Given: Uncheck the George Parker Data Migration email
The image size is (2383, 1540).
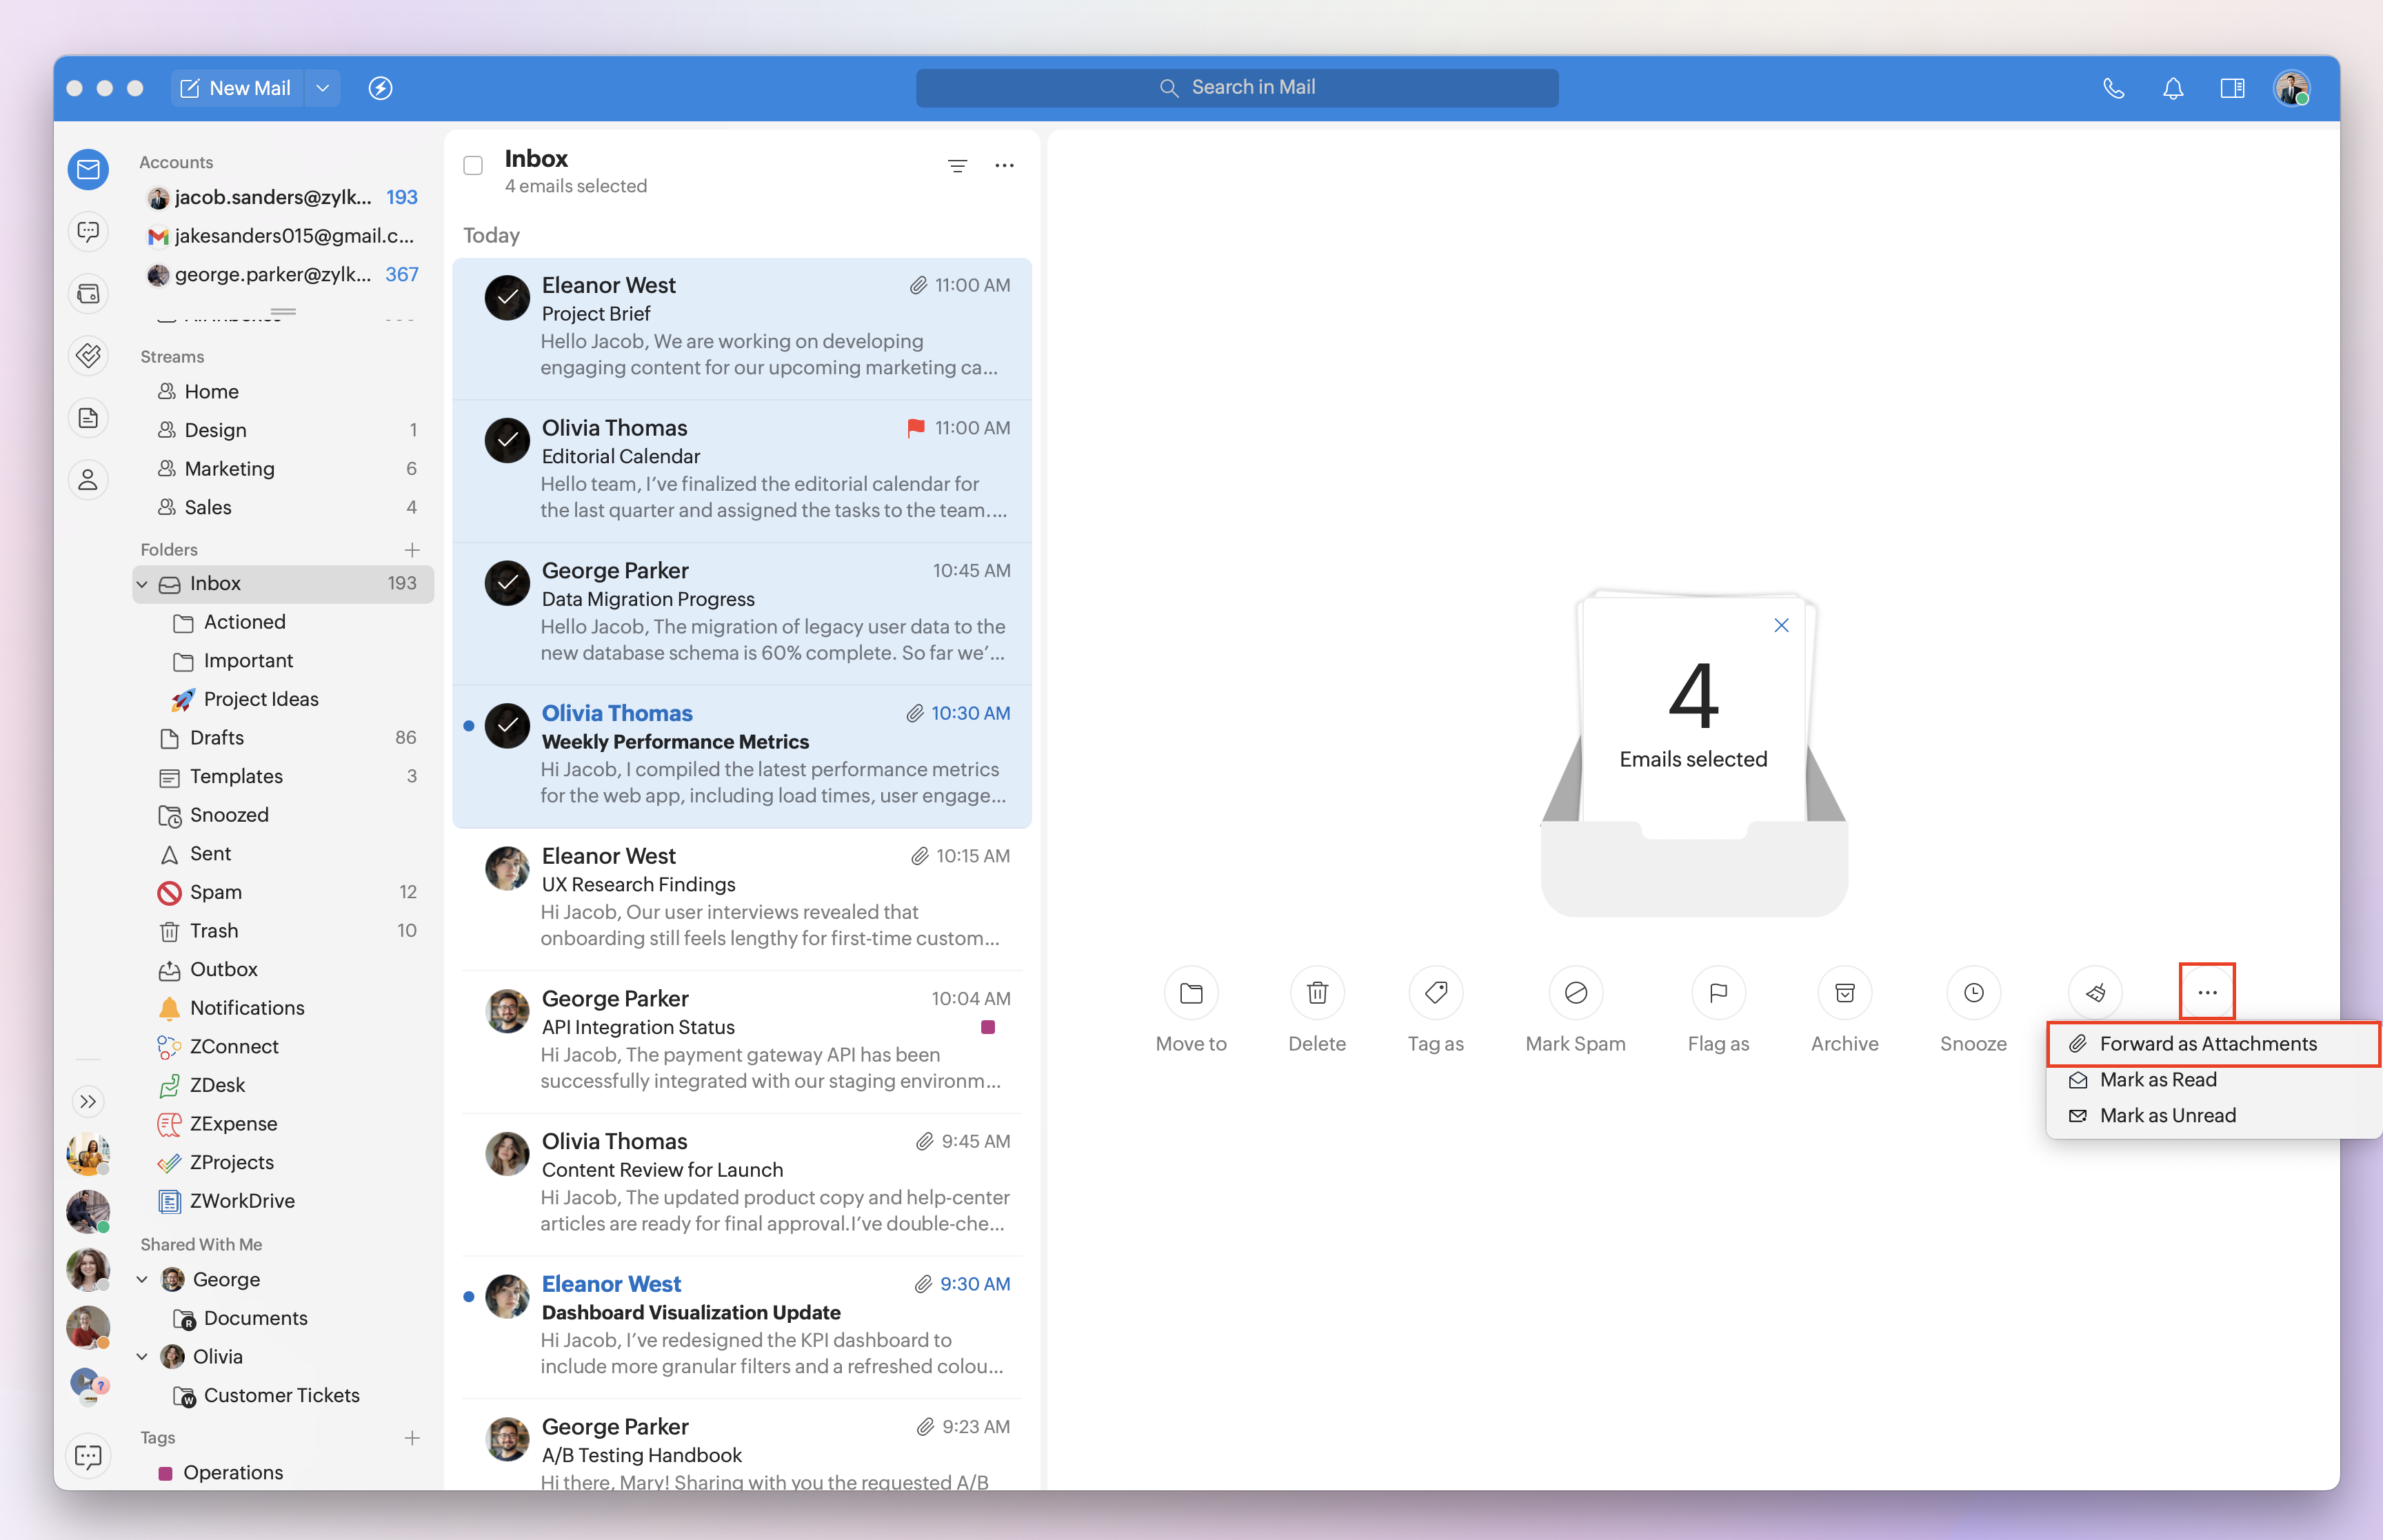Looking at the screenshot, I should tap(507, 583).
